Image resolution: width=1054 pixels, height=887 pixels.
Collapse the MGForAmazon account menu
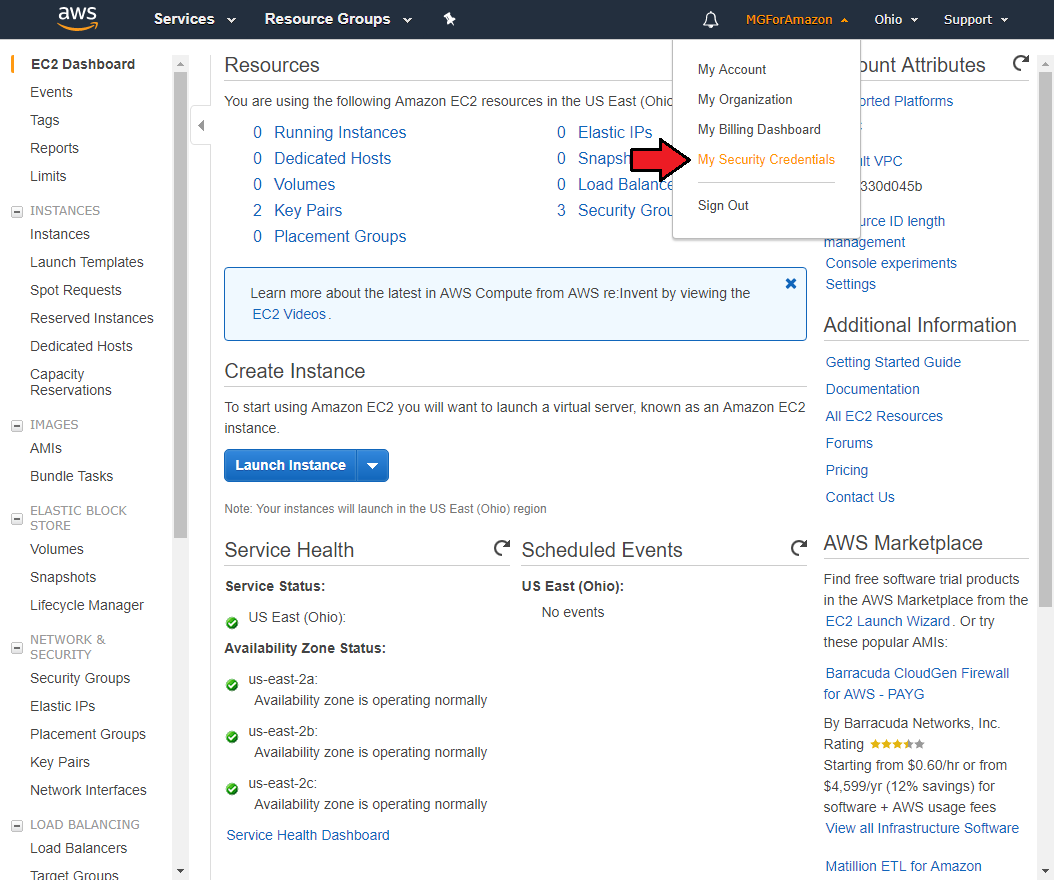[797, 19]
